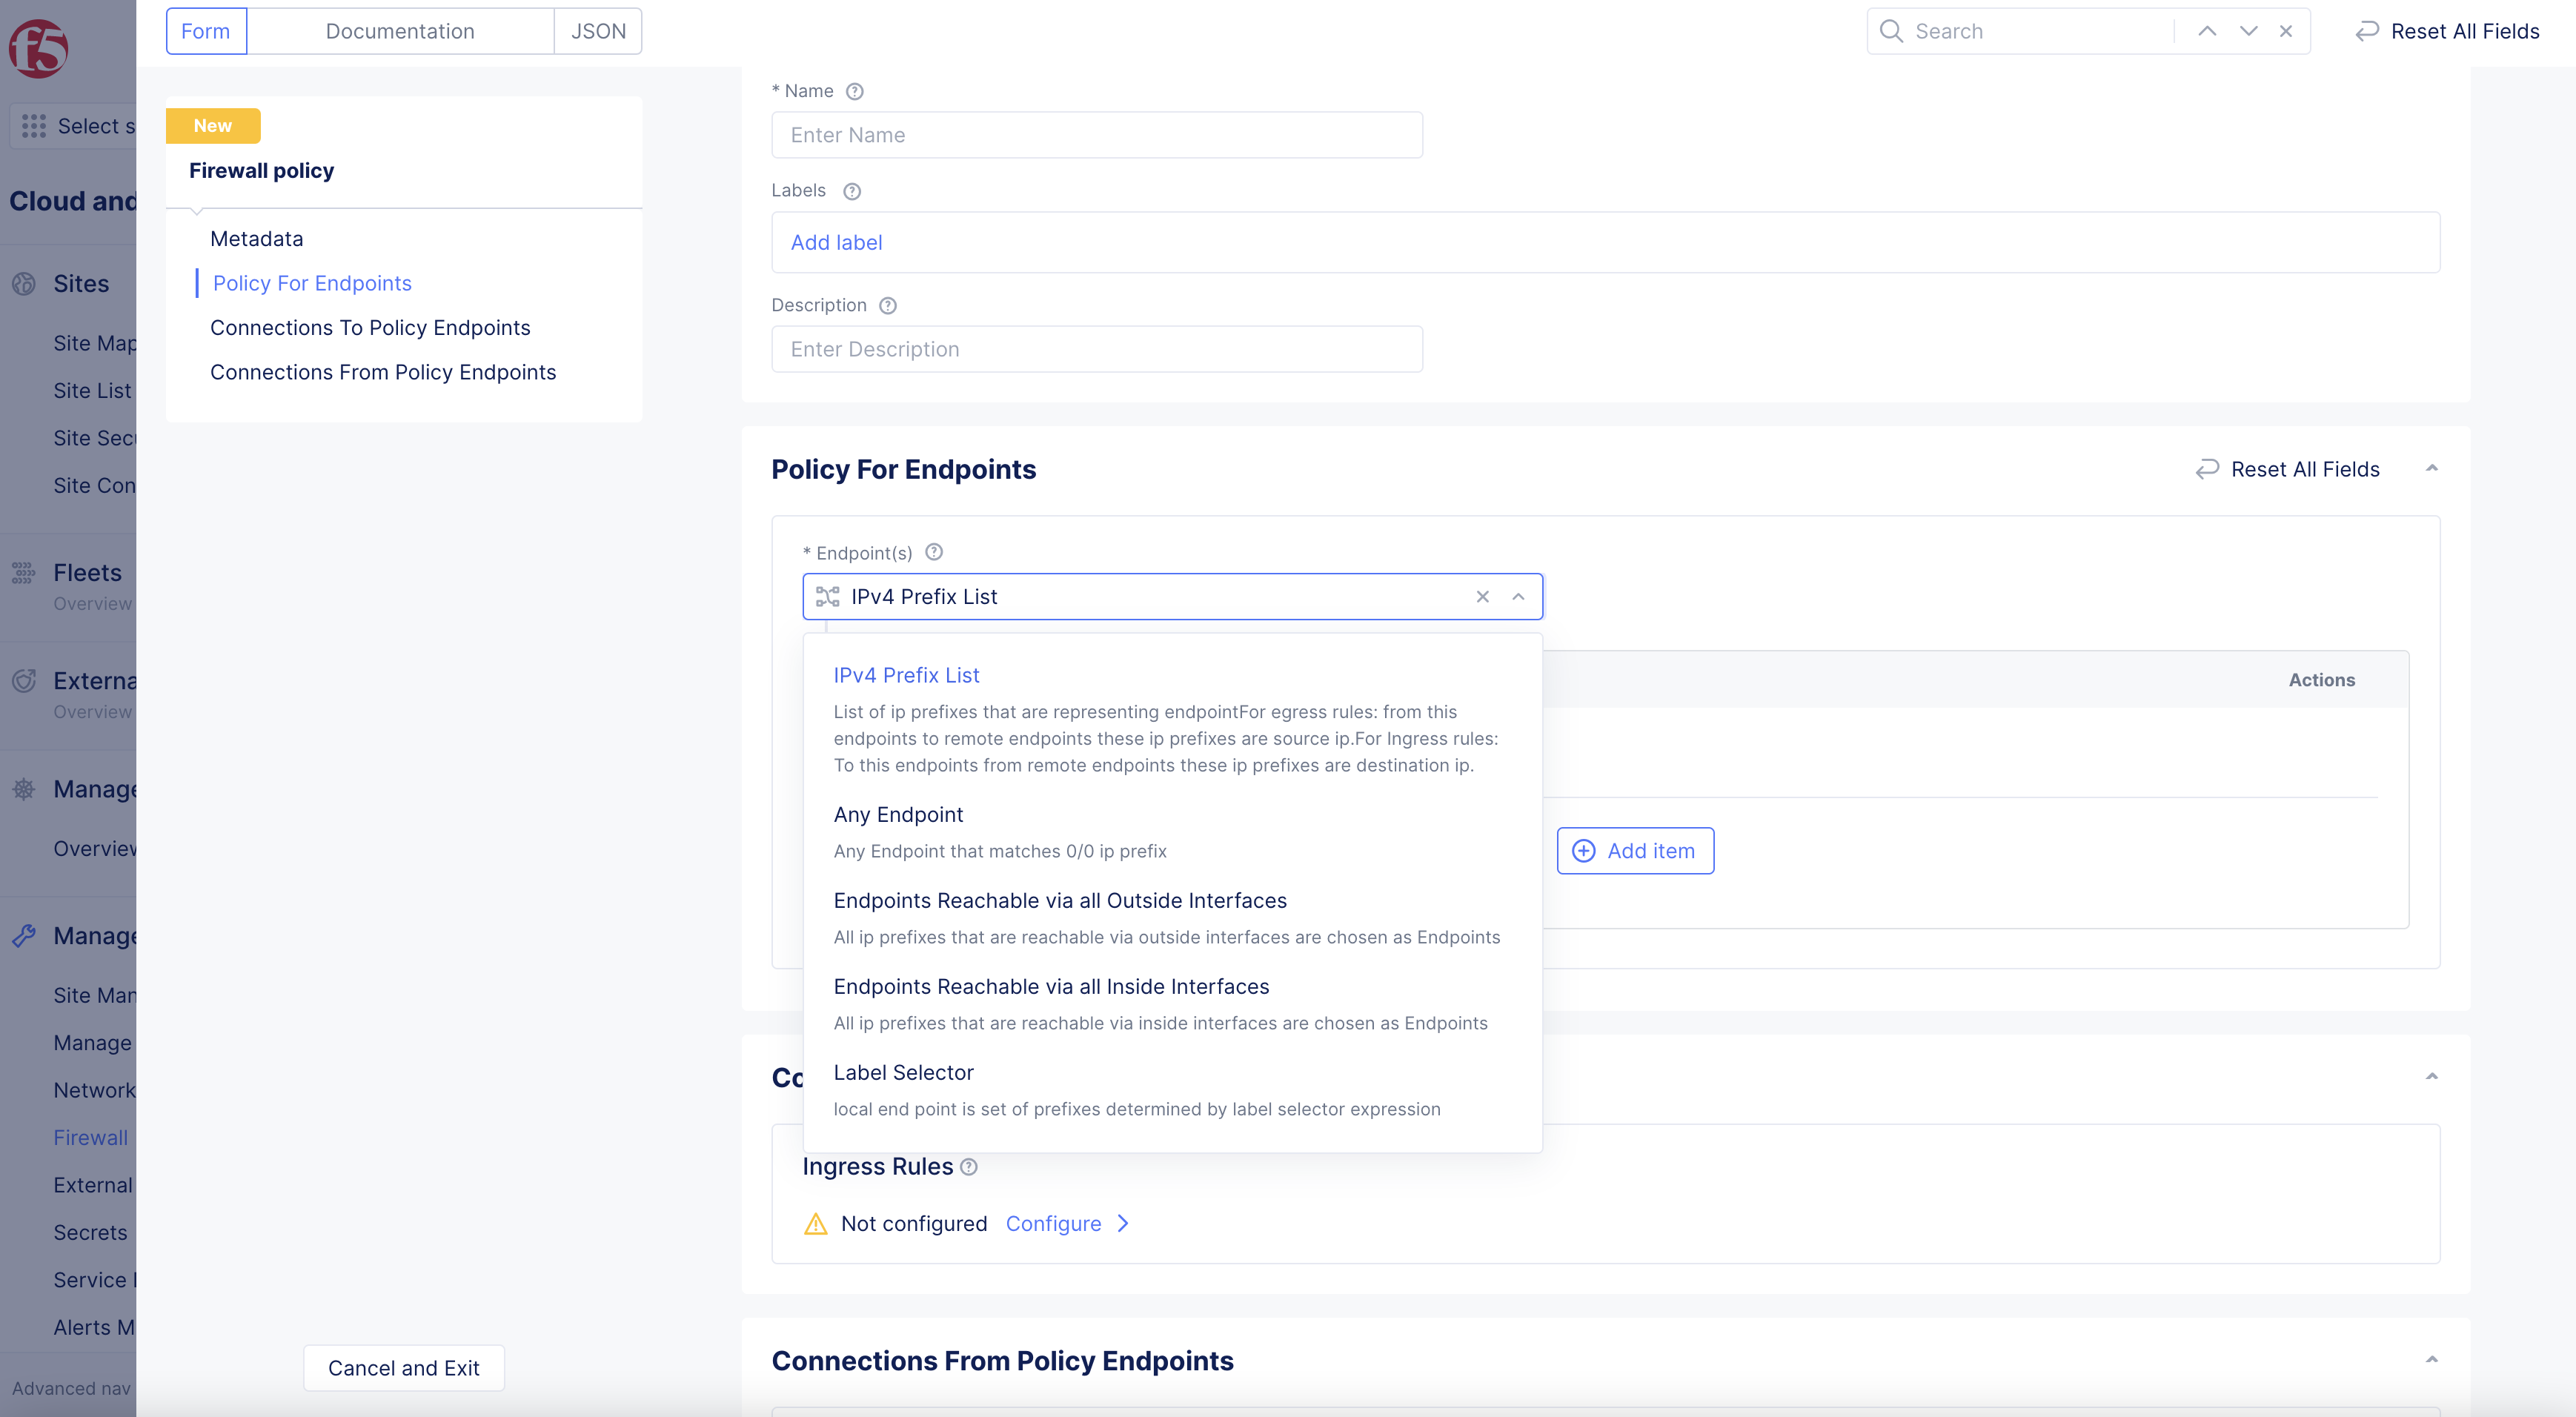2576x1417 pixels.
Task: Open the Documentation tab
Action: coord(400,31)
